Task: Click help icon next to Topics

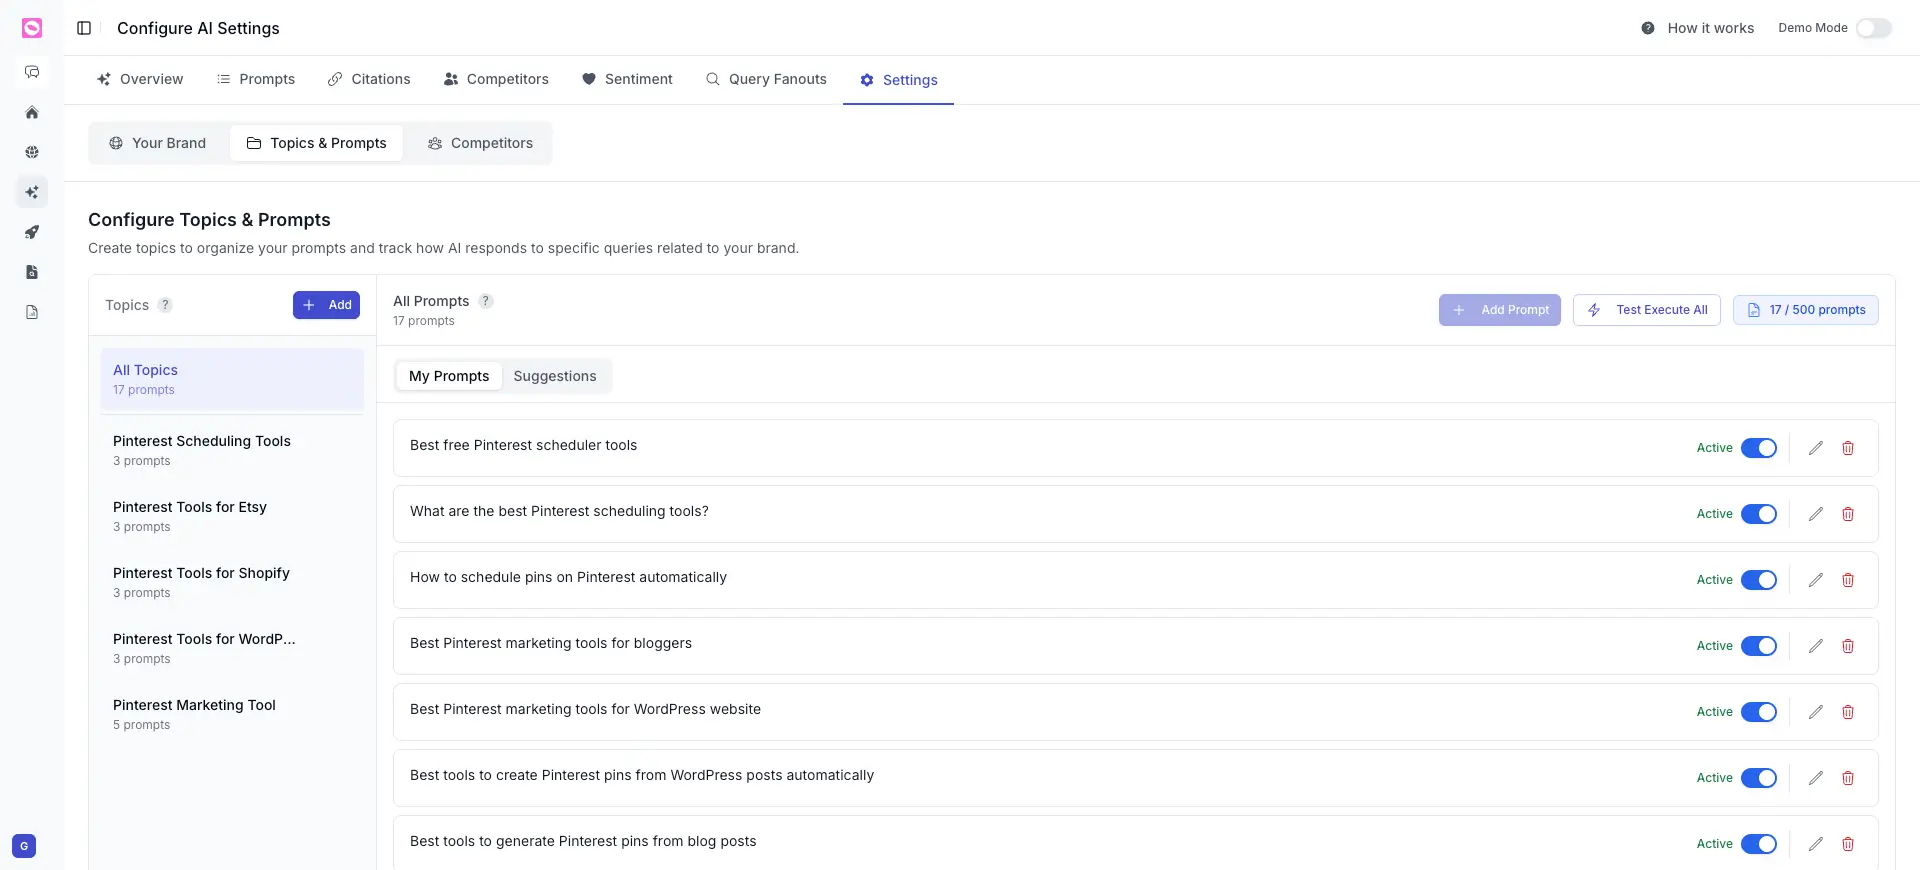Action: coord(165,305)
